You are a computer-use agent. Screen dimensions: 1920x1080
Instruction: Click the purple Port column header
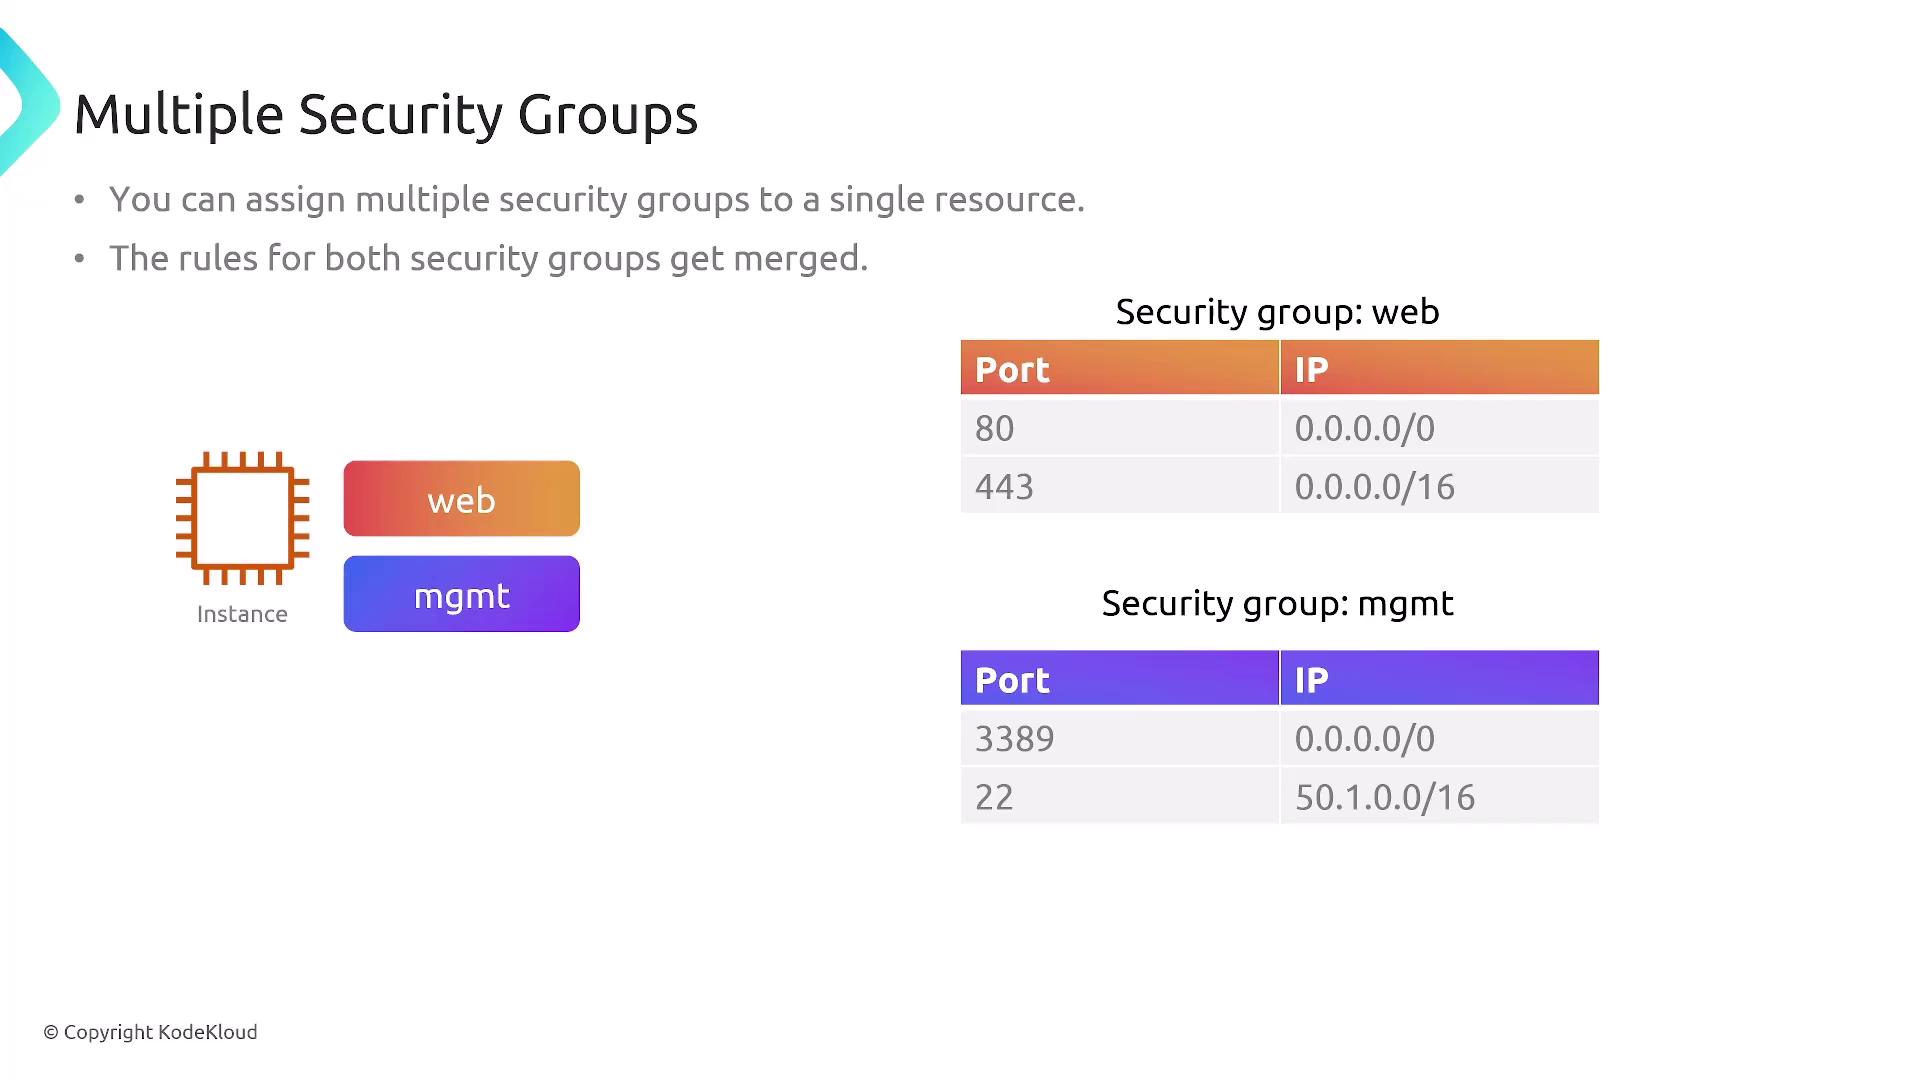click(1119, 679)
